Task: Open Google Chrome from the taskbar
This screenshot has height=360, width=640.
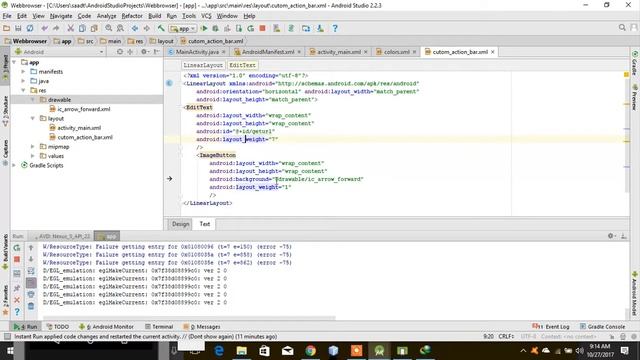Action: click(x=311, y=351)
